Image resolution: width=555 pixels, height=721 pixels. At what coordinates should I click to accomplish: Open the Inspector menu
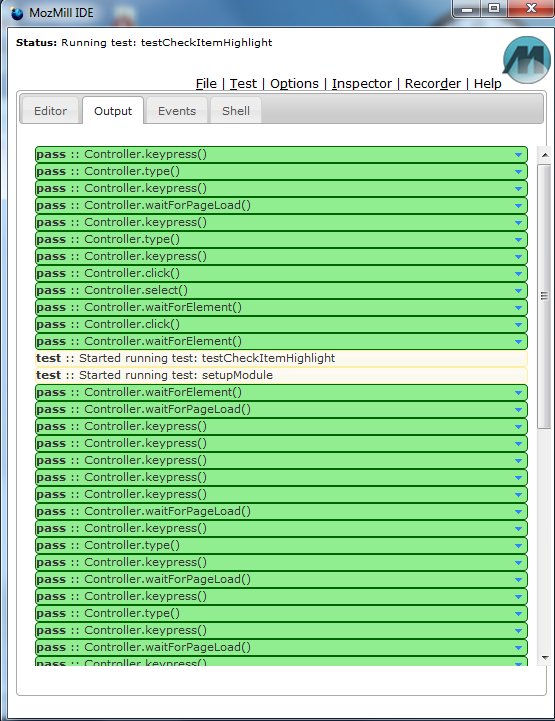[362, 84]
